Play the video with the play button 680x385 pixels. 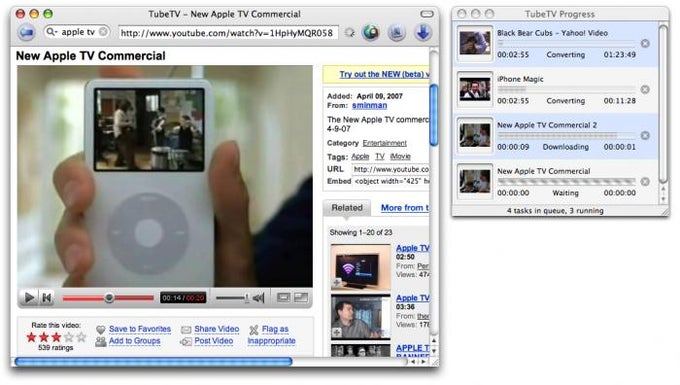point(29,297)
